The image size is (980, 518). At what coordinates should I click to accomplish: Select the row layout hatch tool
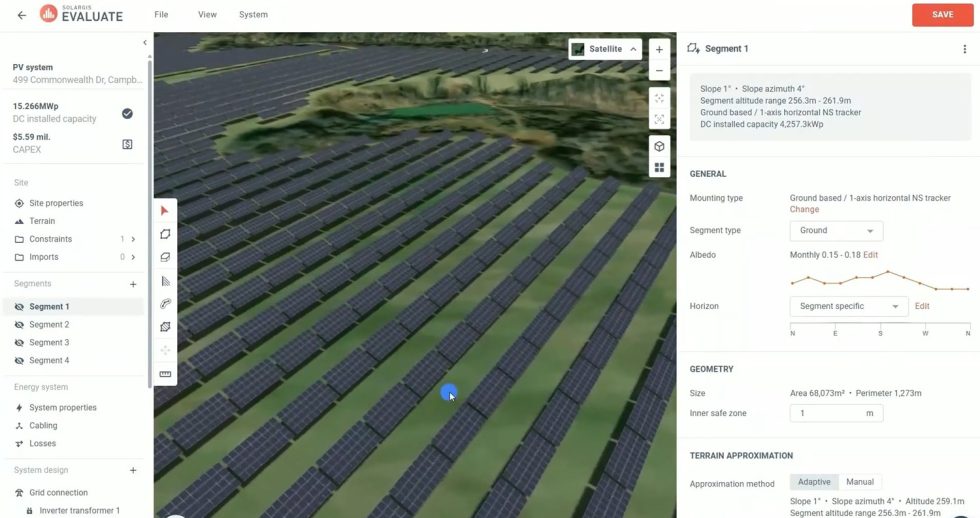(165, 281)
